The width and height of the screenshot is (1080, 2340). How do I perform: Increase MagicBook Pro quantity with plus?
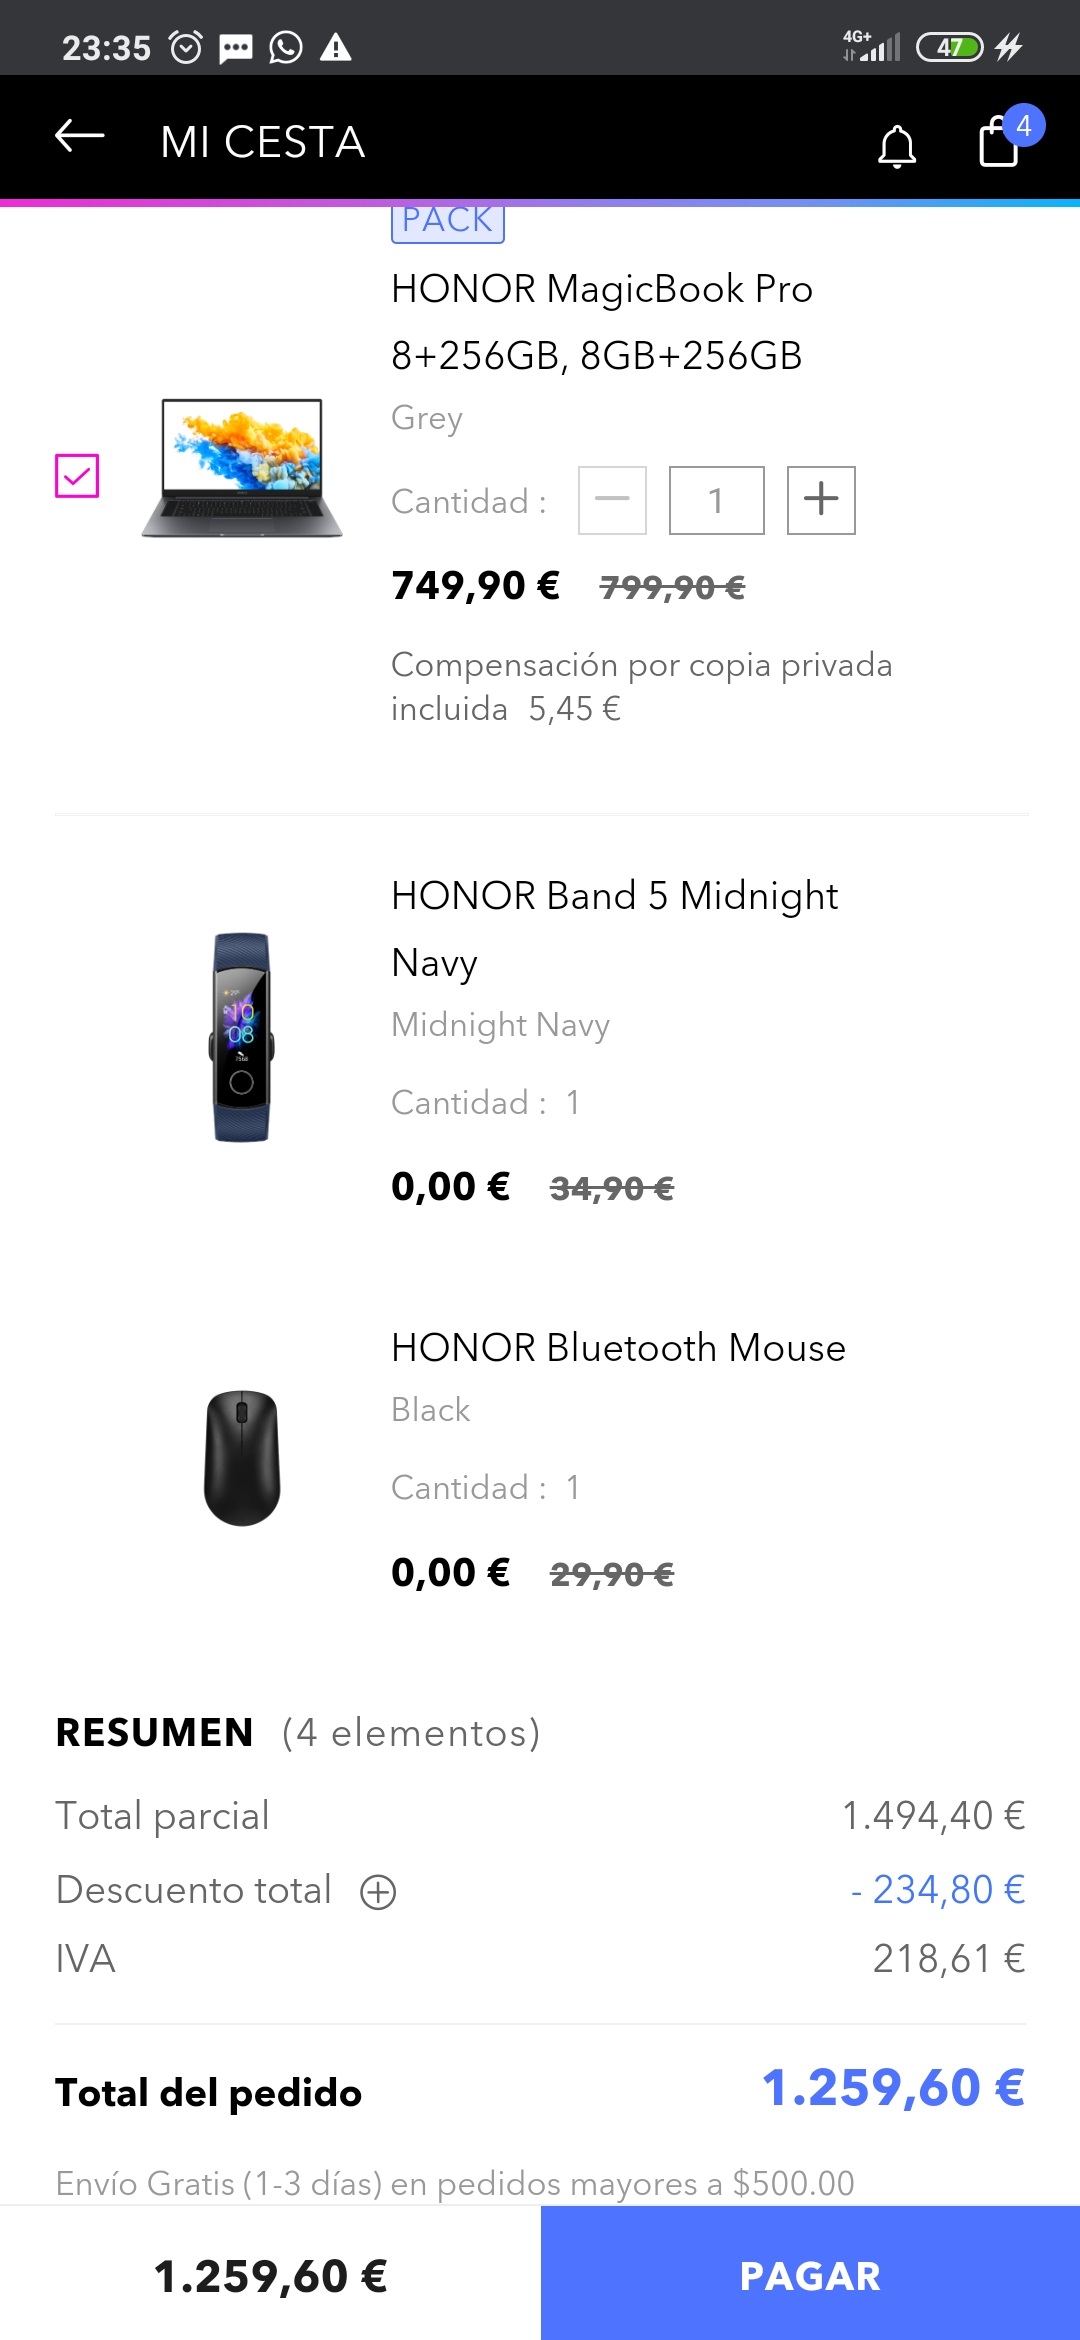[821, 500]
